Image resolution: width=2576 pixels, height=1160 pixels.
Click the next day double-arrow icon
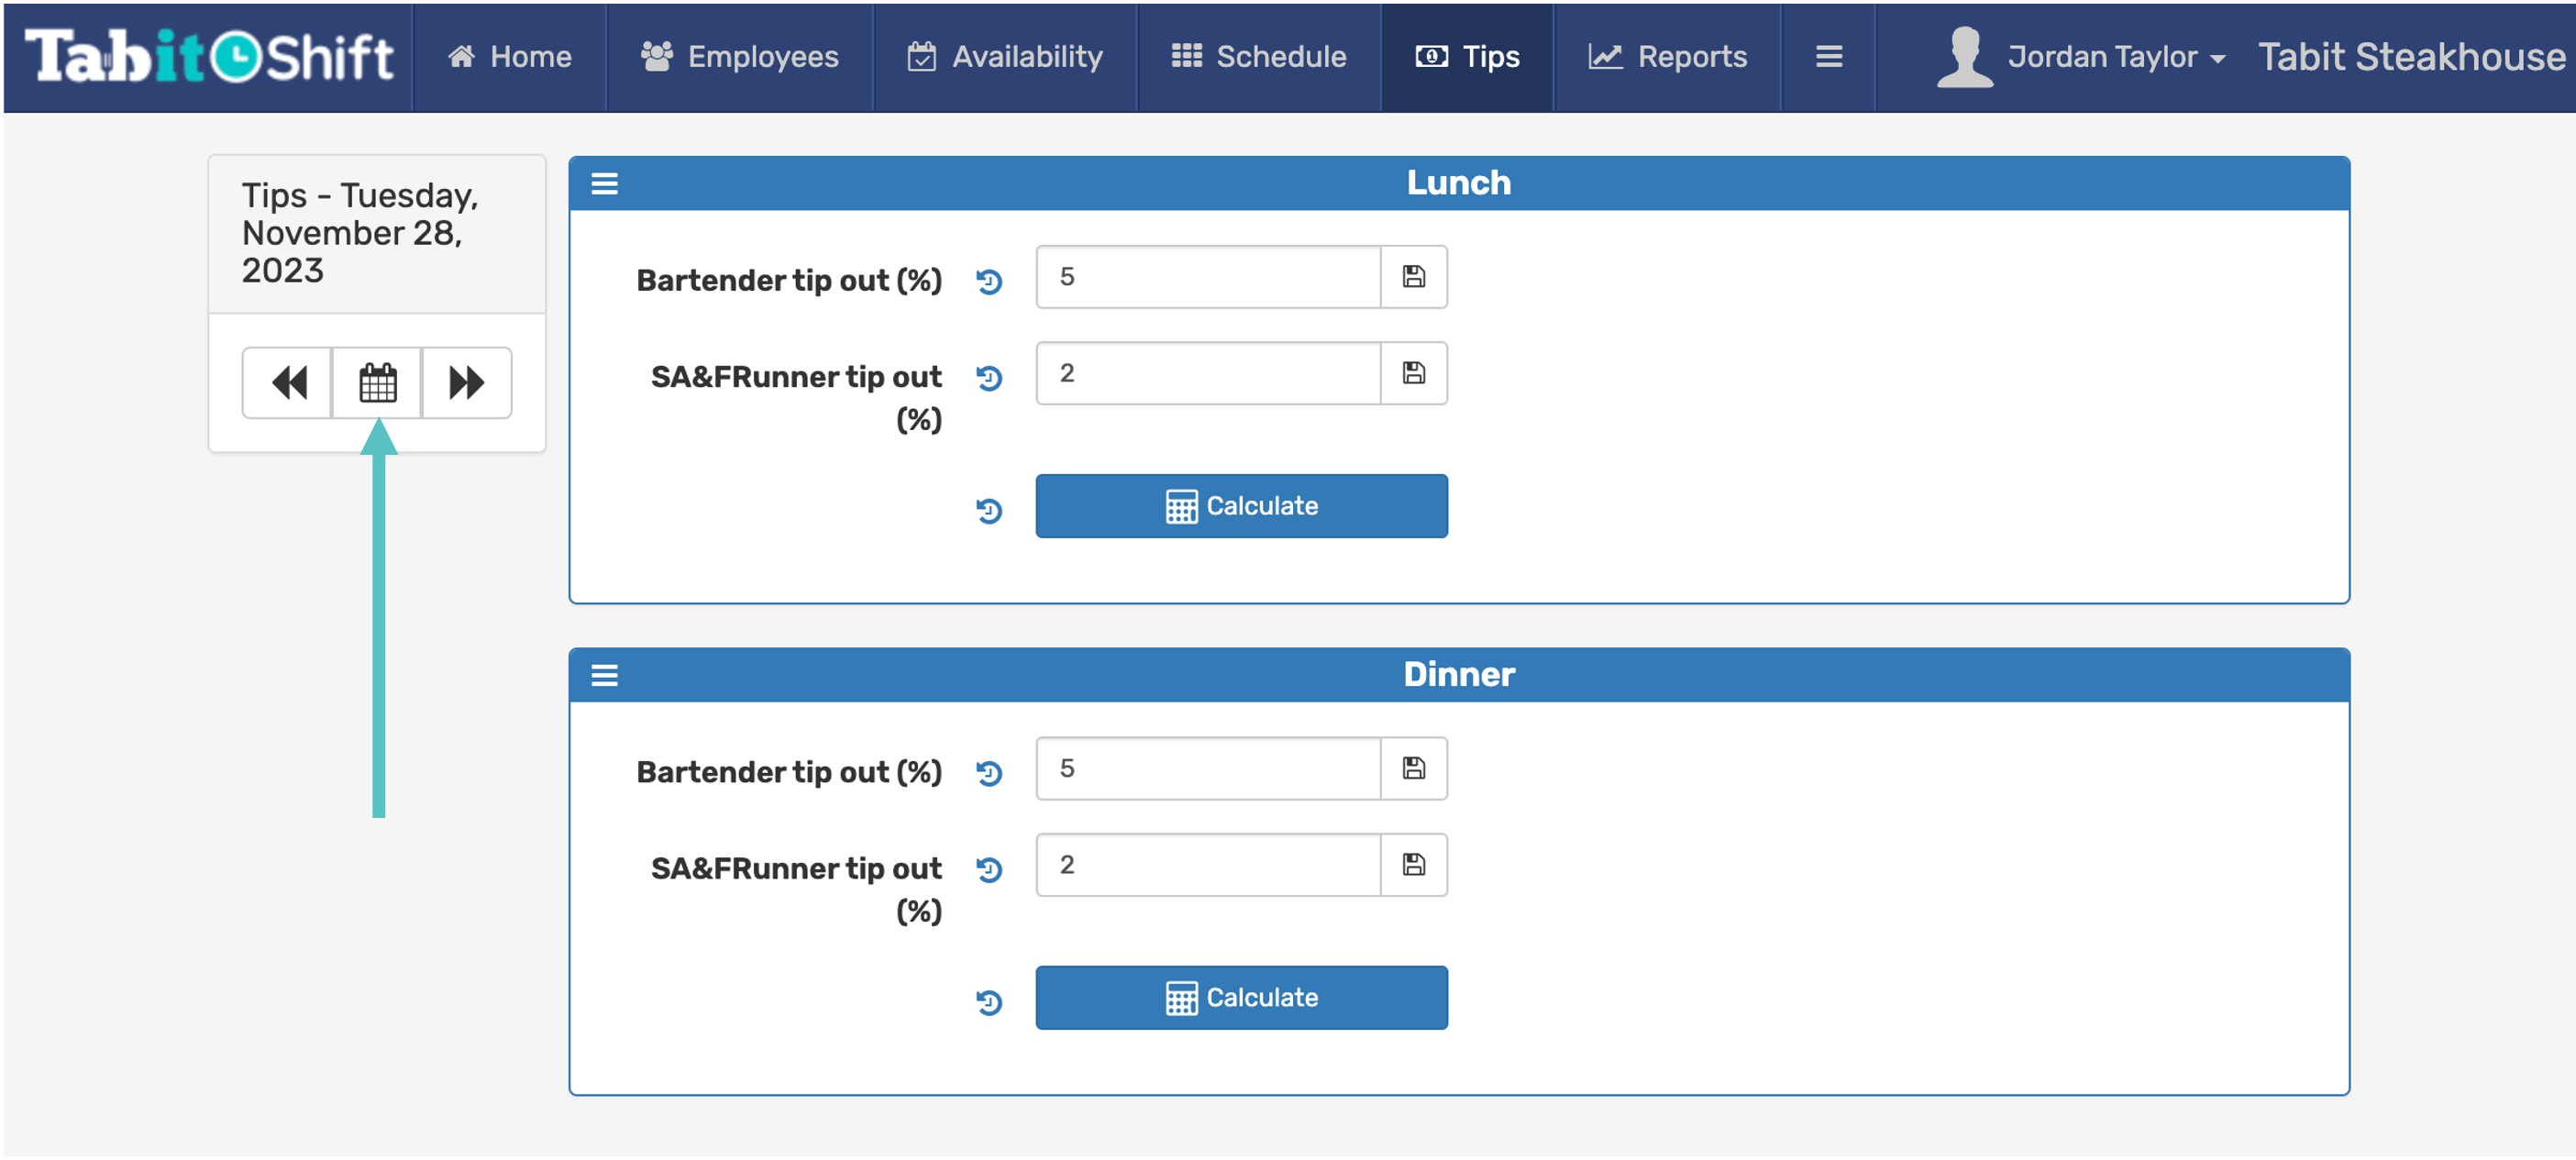pos(466,383)
